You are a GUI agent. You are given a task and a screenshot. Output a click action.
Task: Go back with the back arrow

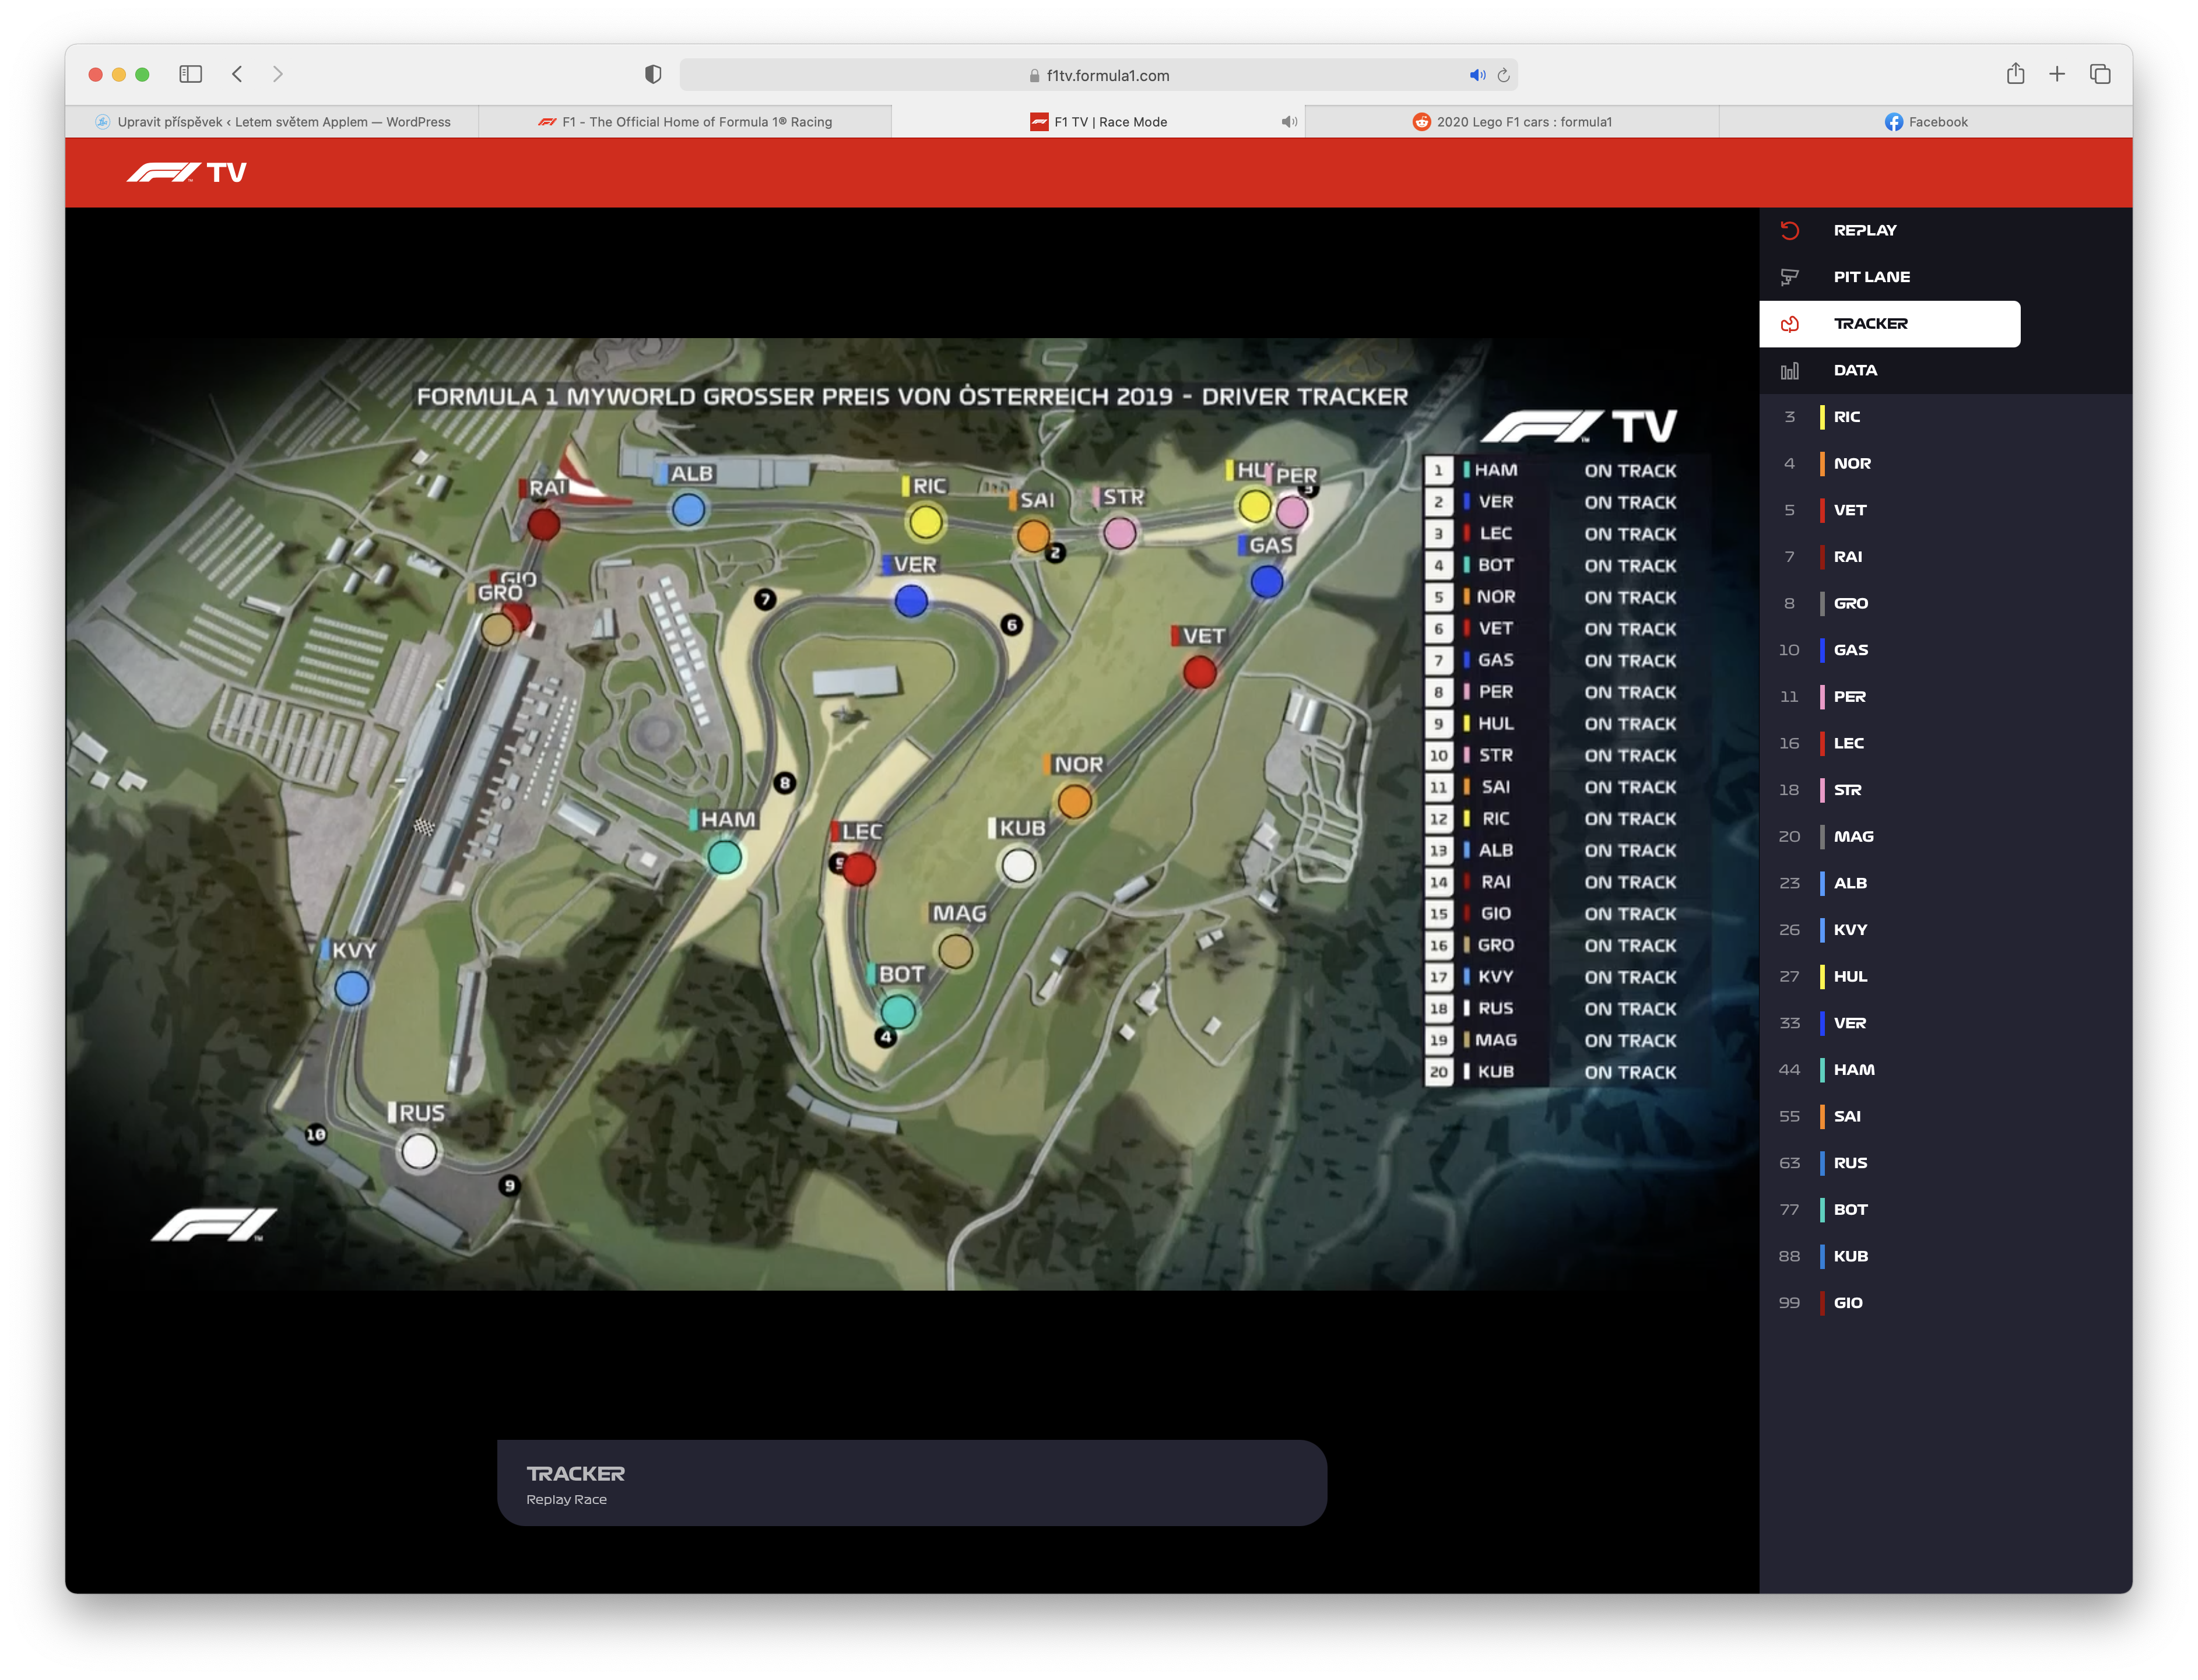click(x=237, y=74)
